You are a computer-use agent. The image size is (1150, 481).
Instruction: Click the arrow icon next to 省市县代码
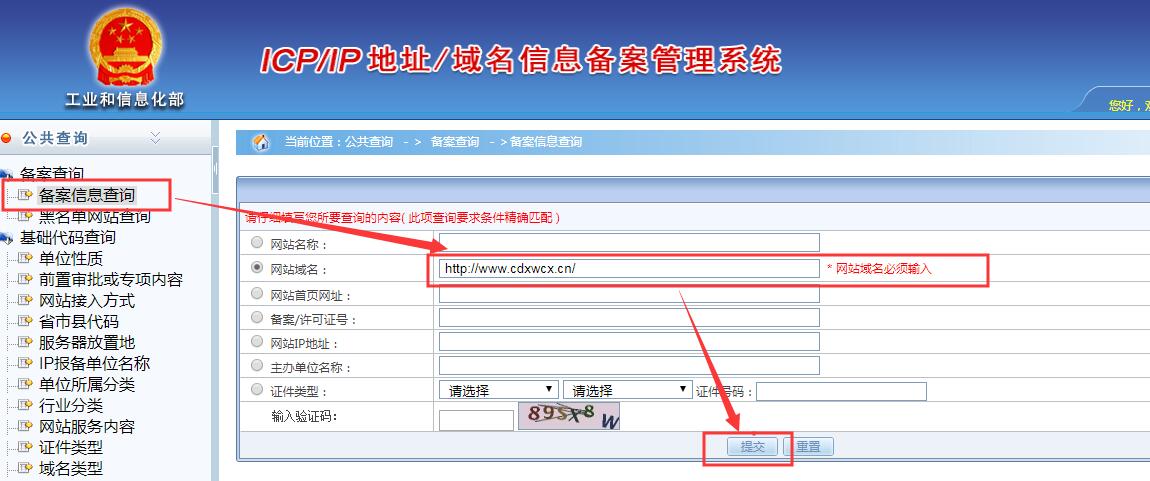[x=26, y=322]
